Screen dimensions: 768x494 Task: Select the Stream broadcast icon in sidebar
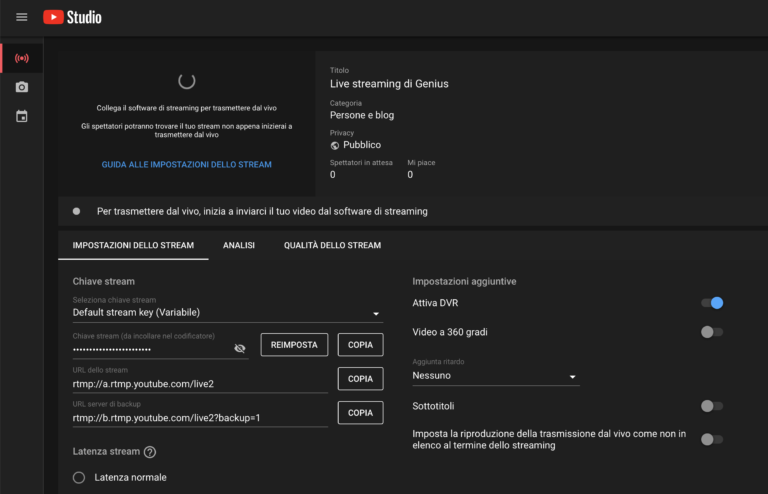coord(22,58)
